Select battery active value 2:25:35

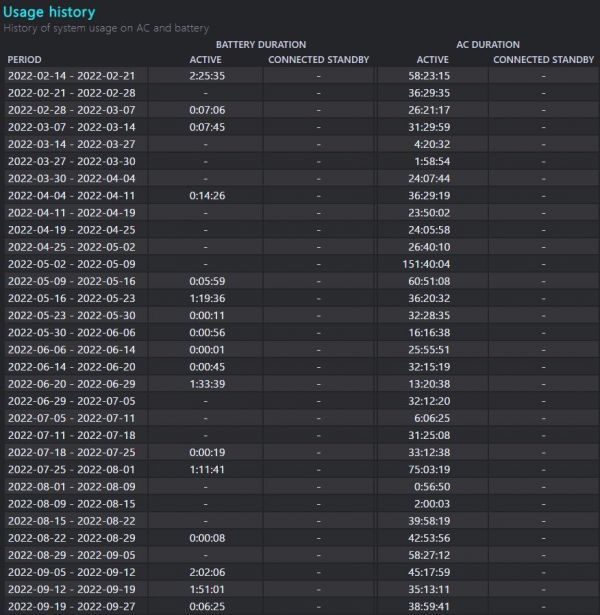pyautogui.click(x=207, y=76)
